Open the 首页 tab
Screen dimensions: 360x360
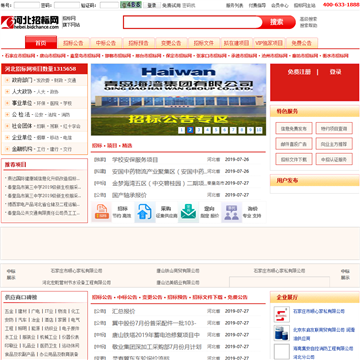[x=41, y=43]
